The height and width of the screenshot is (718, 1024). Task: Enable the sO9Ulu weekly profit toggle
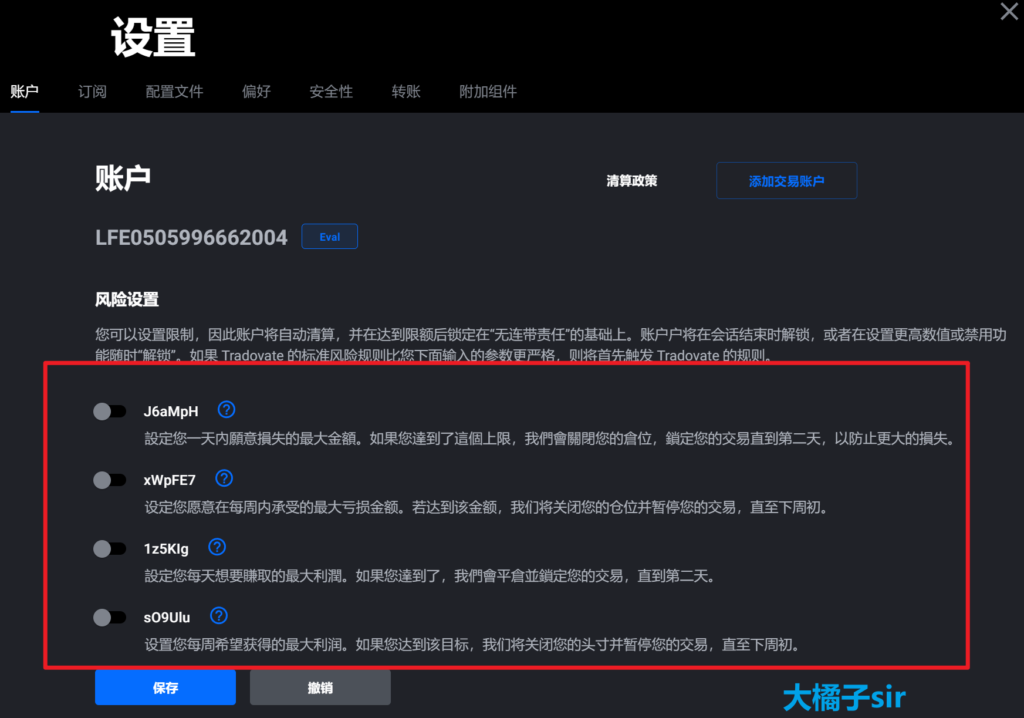109,617
